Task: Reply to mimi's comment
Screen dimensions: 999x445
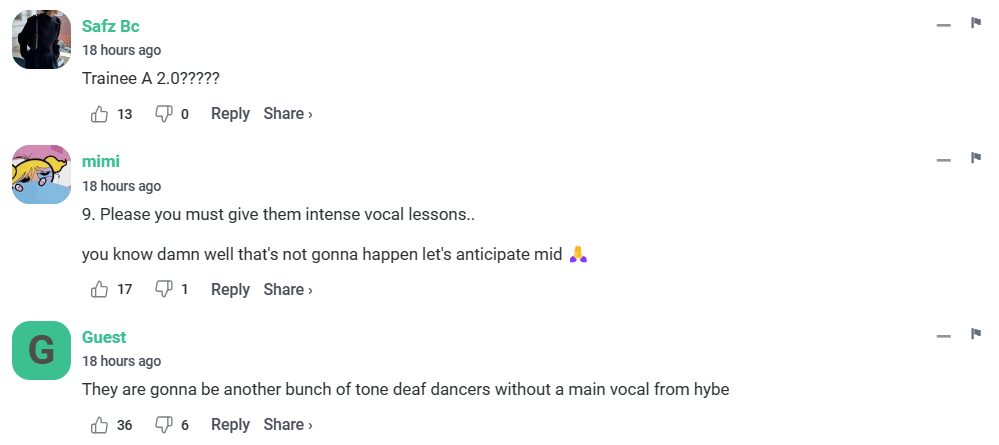Action: (x=230, y=289)
